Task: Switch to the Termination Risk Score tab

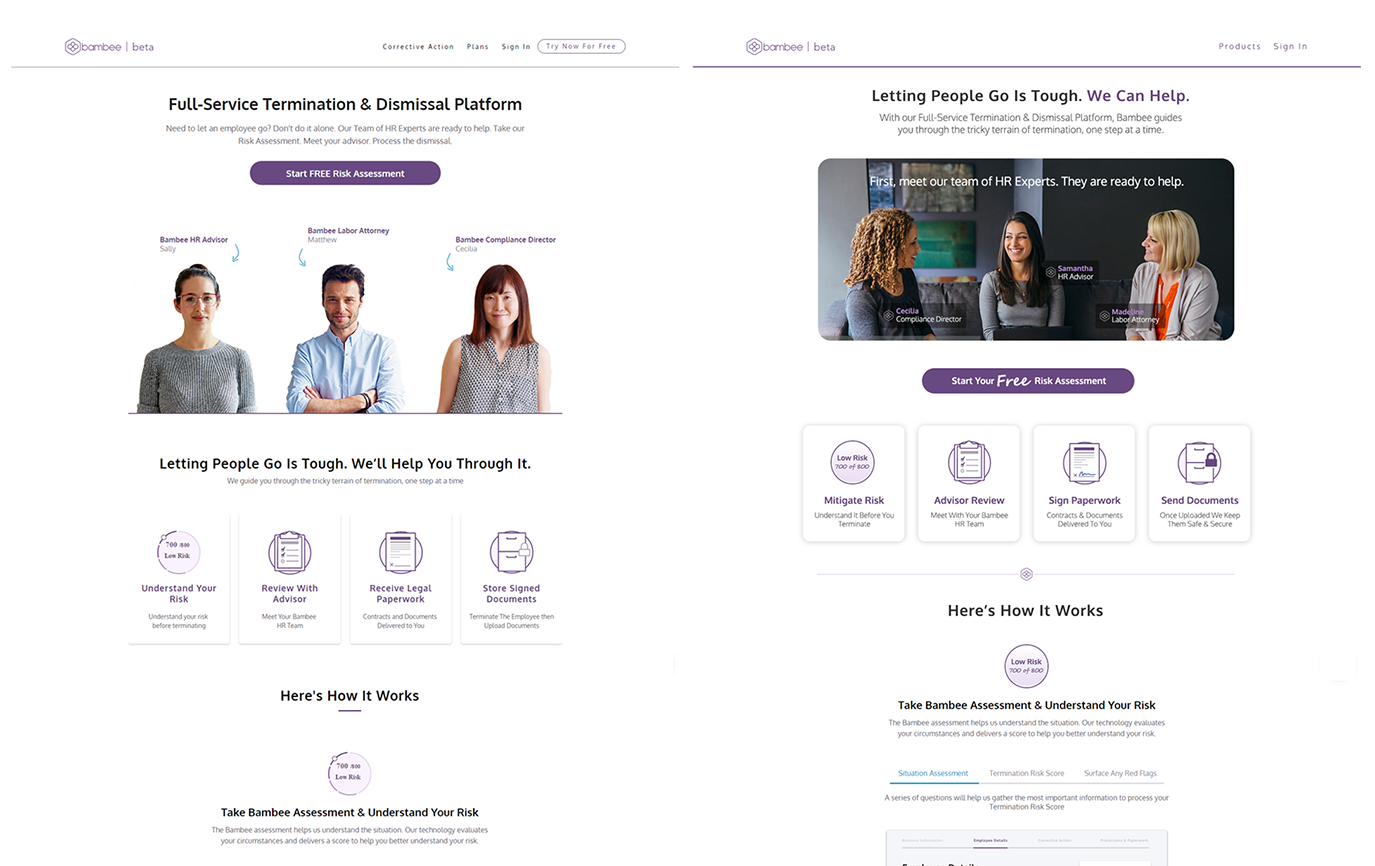Action: pos(1026,773)
